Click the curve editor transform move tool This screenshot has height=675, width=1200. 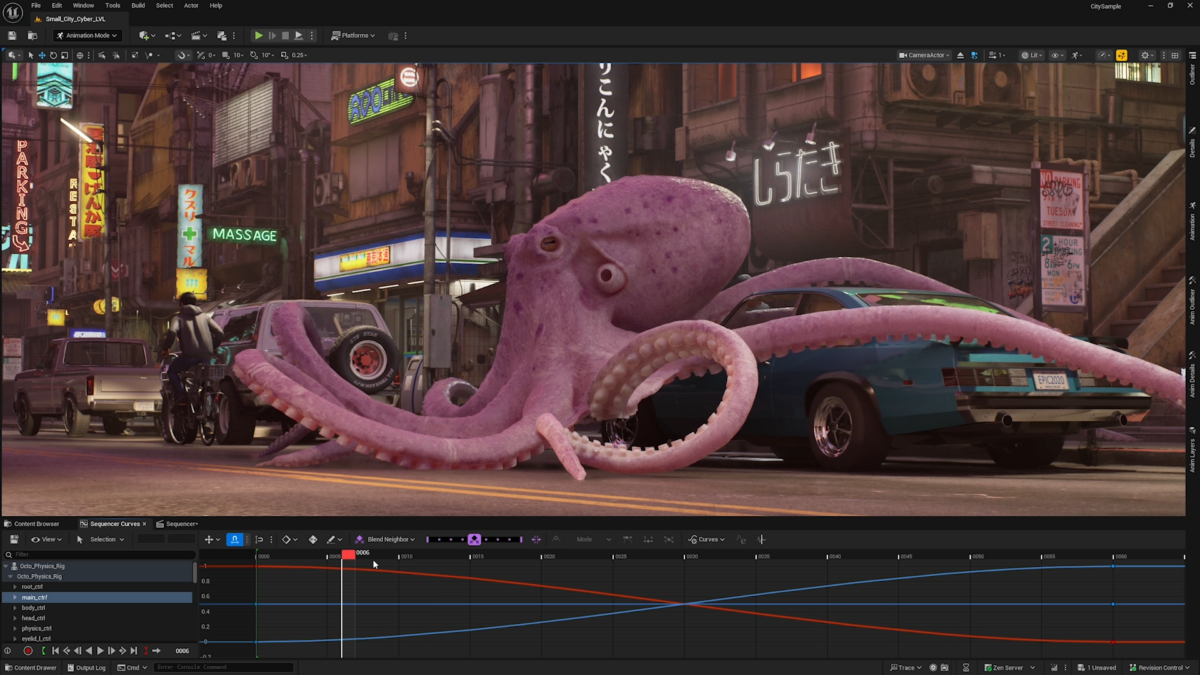(x=211, y=540)
